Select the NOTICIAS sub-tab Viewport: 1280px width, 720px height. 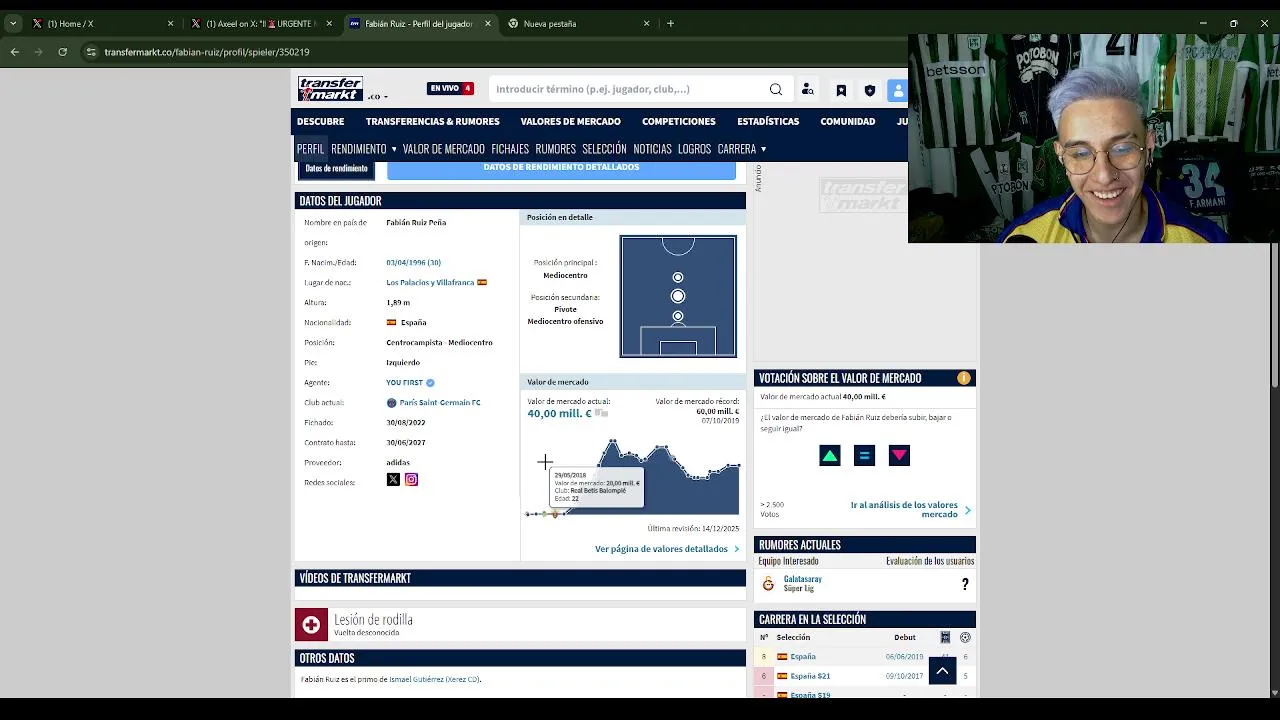[x=652, y=149]
